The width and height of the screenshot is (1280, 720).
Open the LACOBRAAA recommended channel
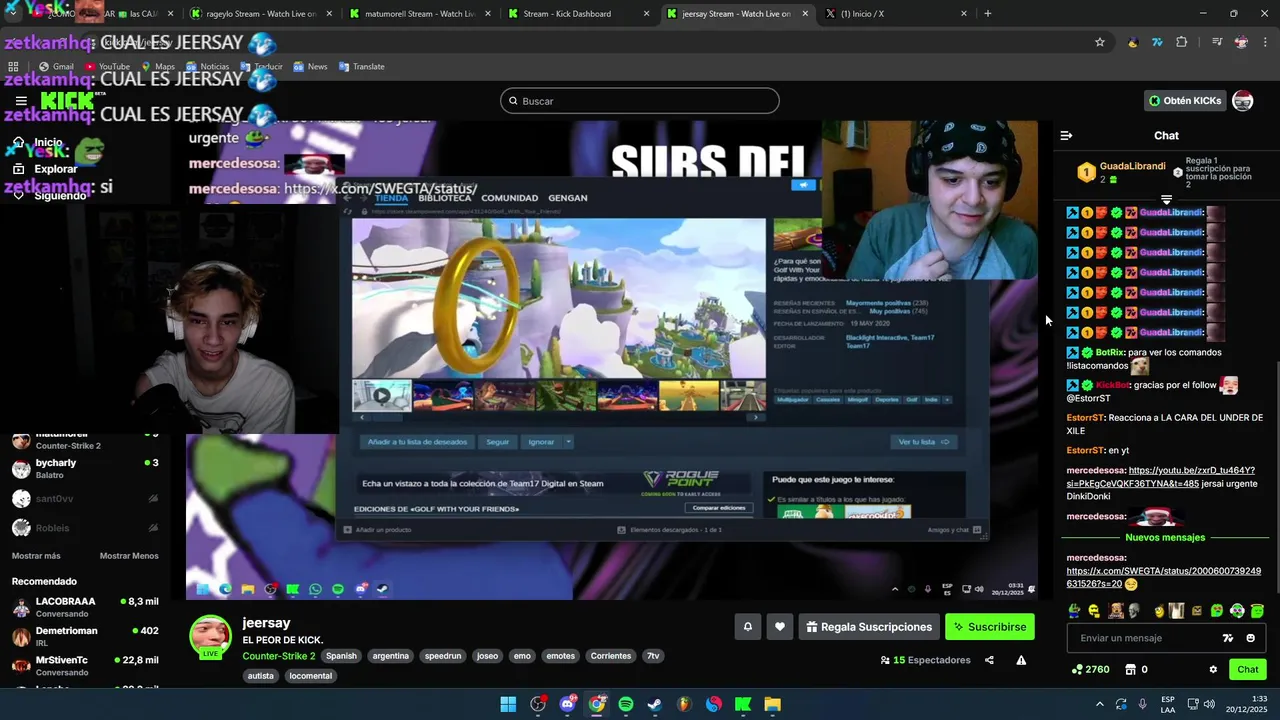(85, 607)
